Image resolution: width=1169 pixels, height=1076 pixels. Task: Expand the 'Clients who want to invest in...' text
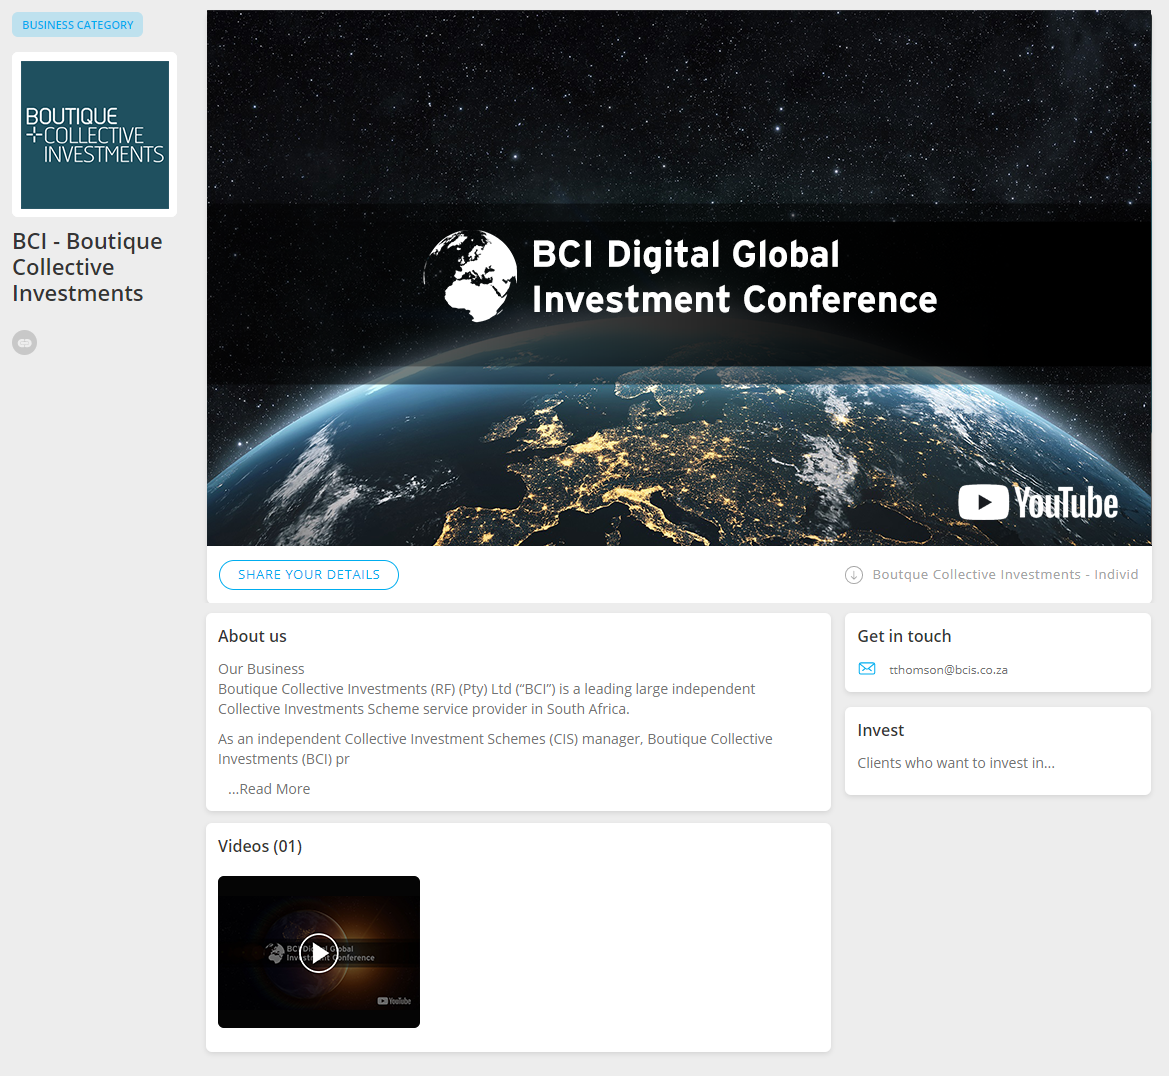point(955,763)
